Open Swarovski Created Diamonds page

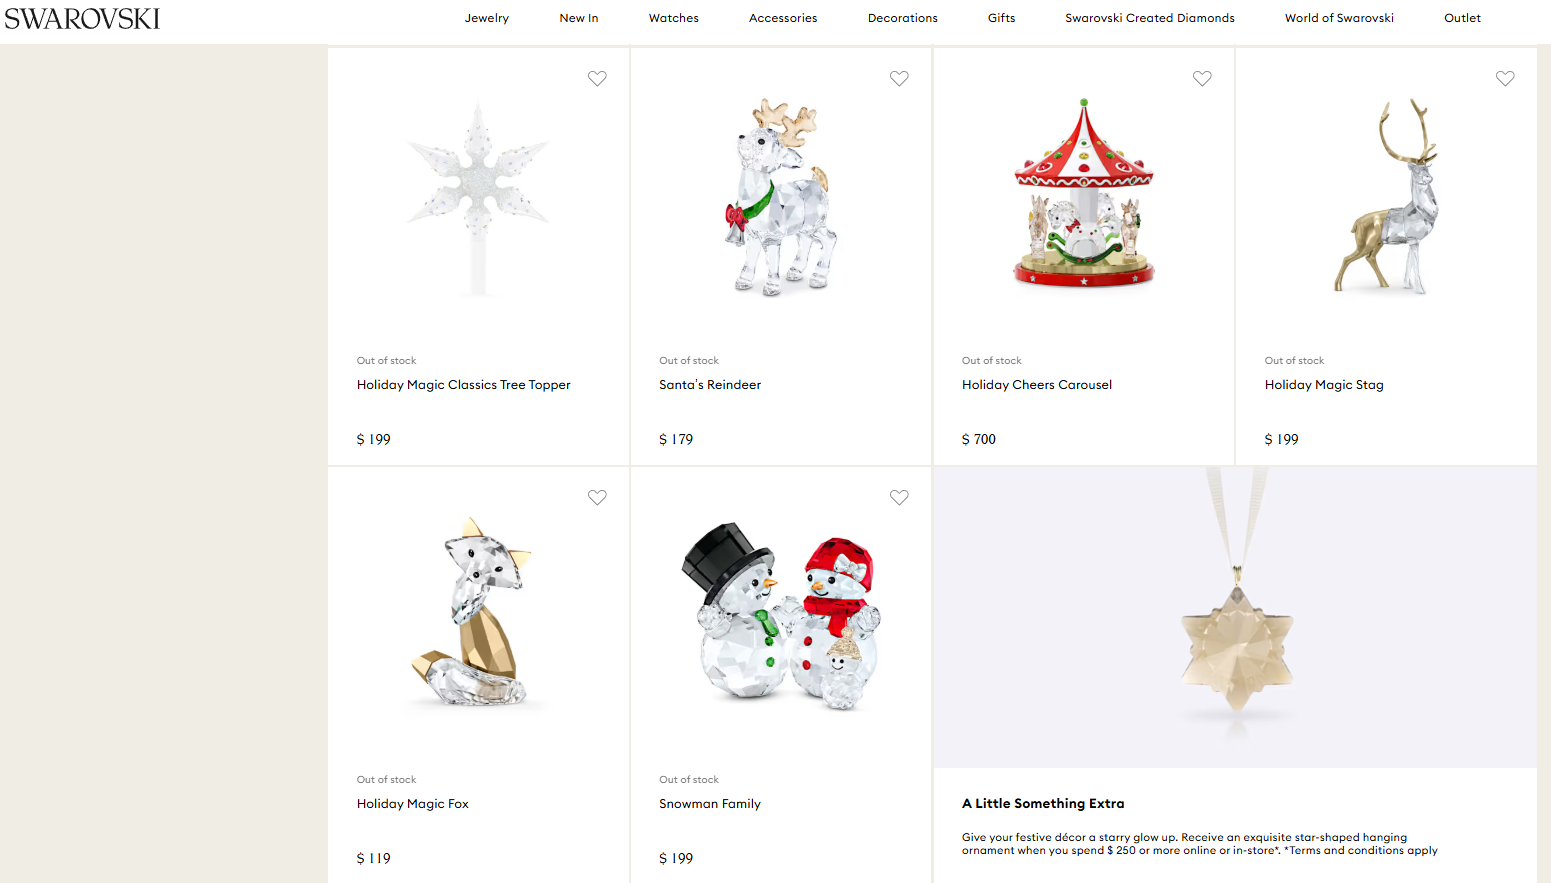[1150, 18]
